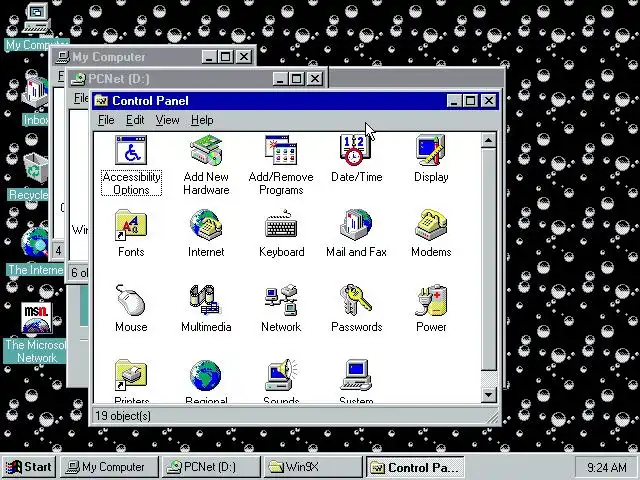Click the scroll up arrow in Control Panel

tap(489, 140)
